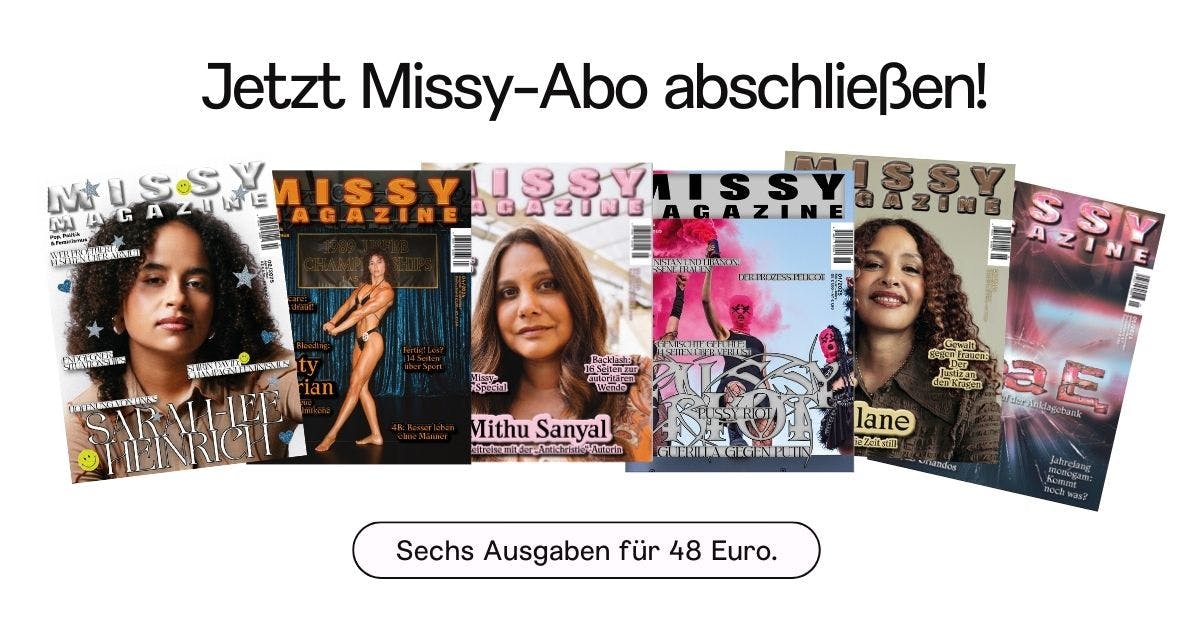Click the "Sechs Ausgaben für 48 Euro." button
This screenshot has width=1200, height=627.
(x=586, y=550)
